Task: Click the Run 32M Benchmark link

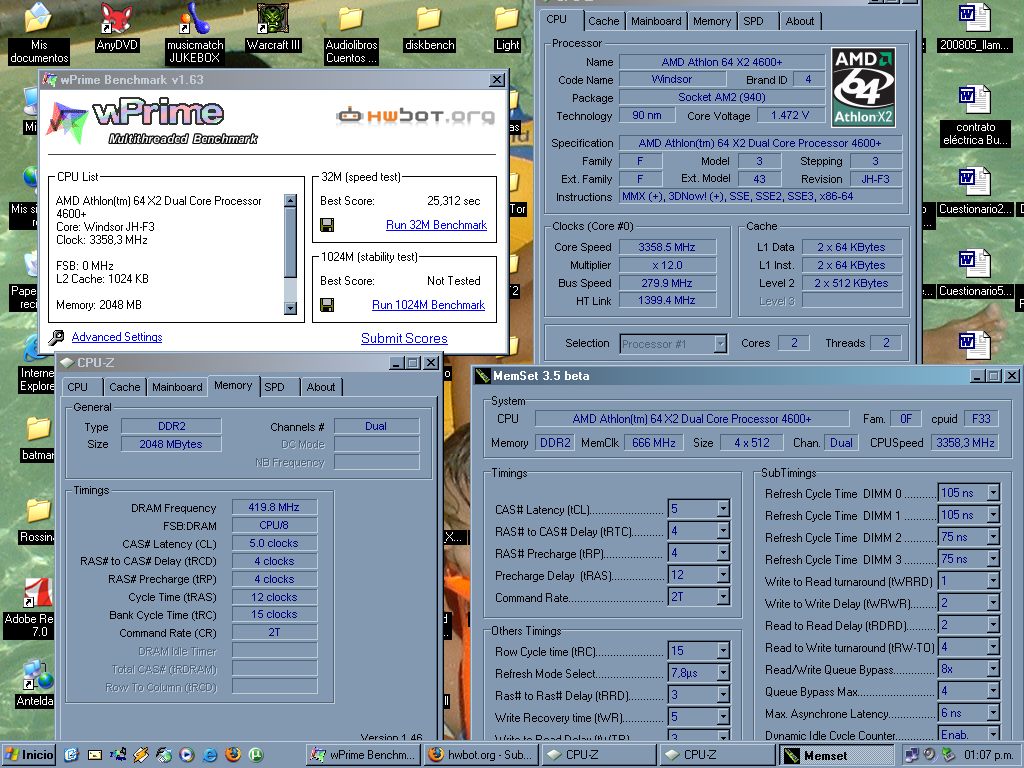Action: click(x=436, y=225)
